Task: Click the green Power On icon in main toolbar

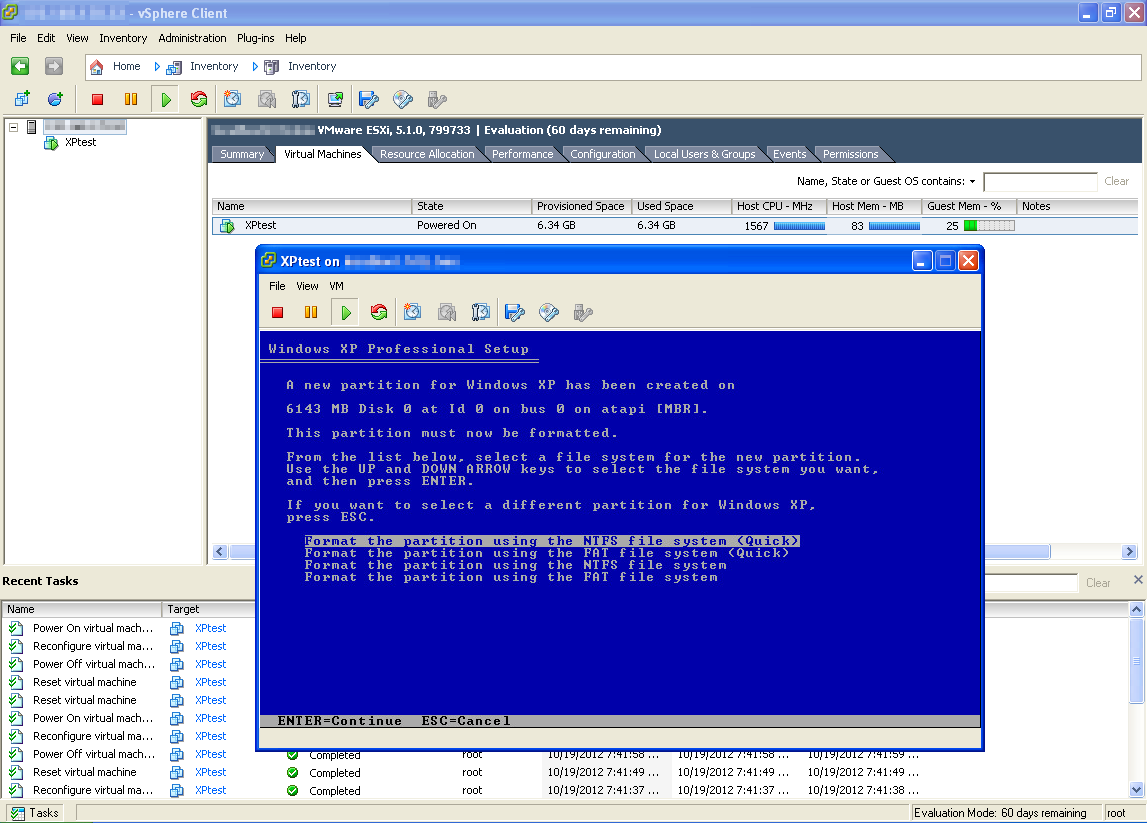Action: [x=166, y=99]
